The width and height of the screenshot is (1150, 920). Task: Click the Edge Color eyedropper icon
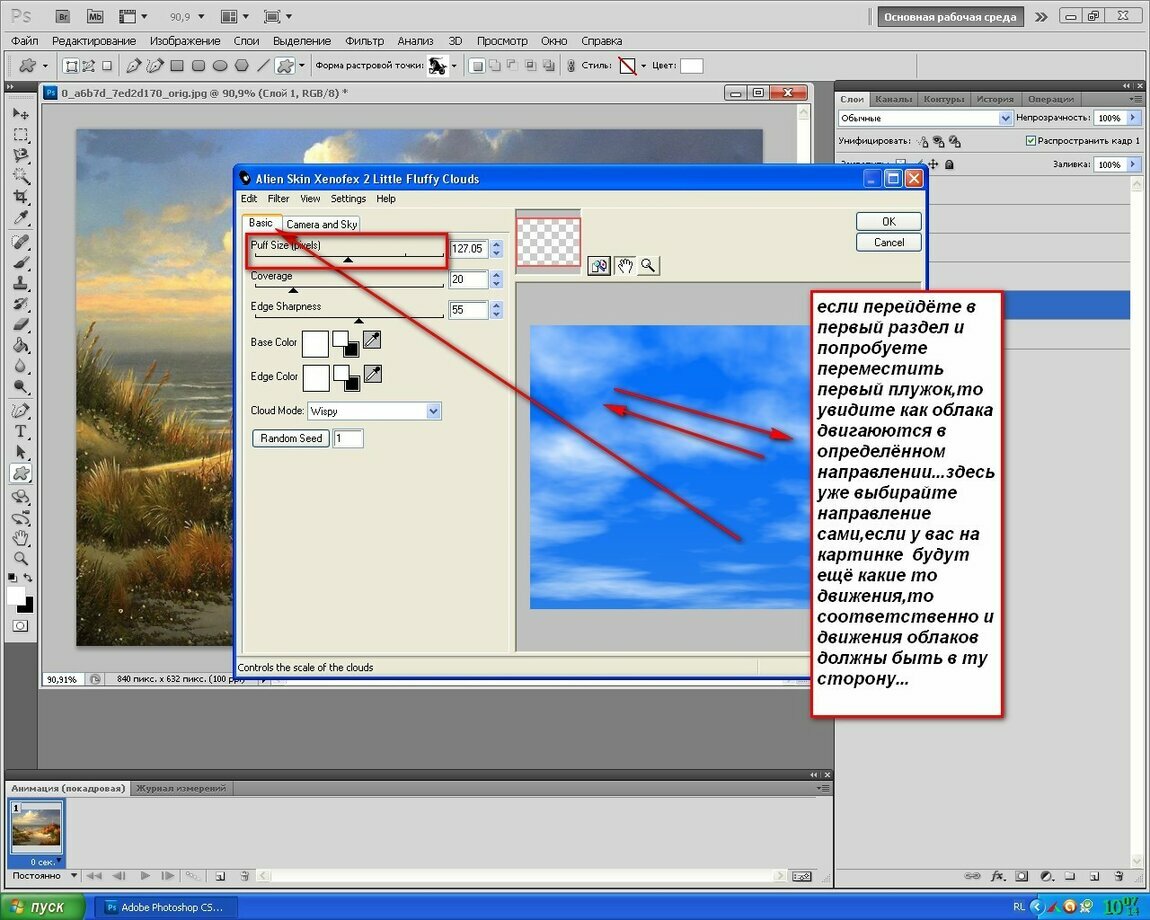pos(373,374)
